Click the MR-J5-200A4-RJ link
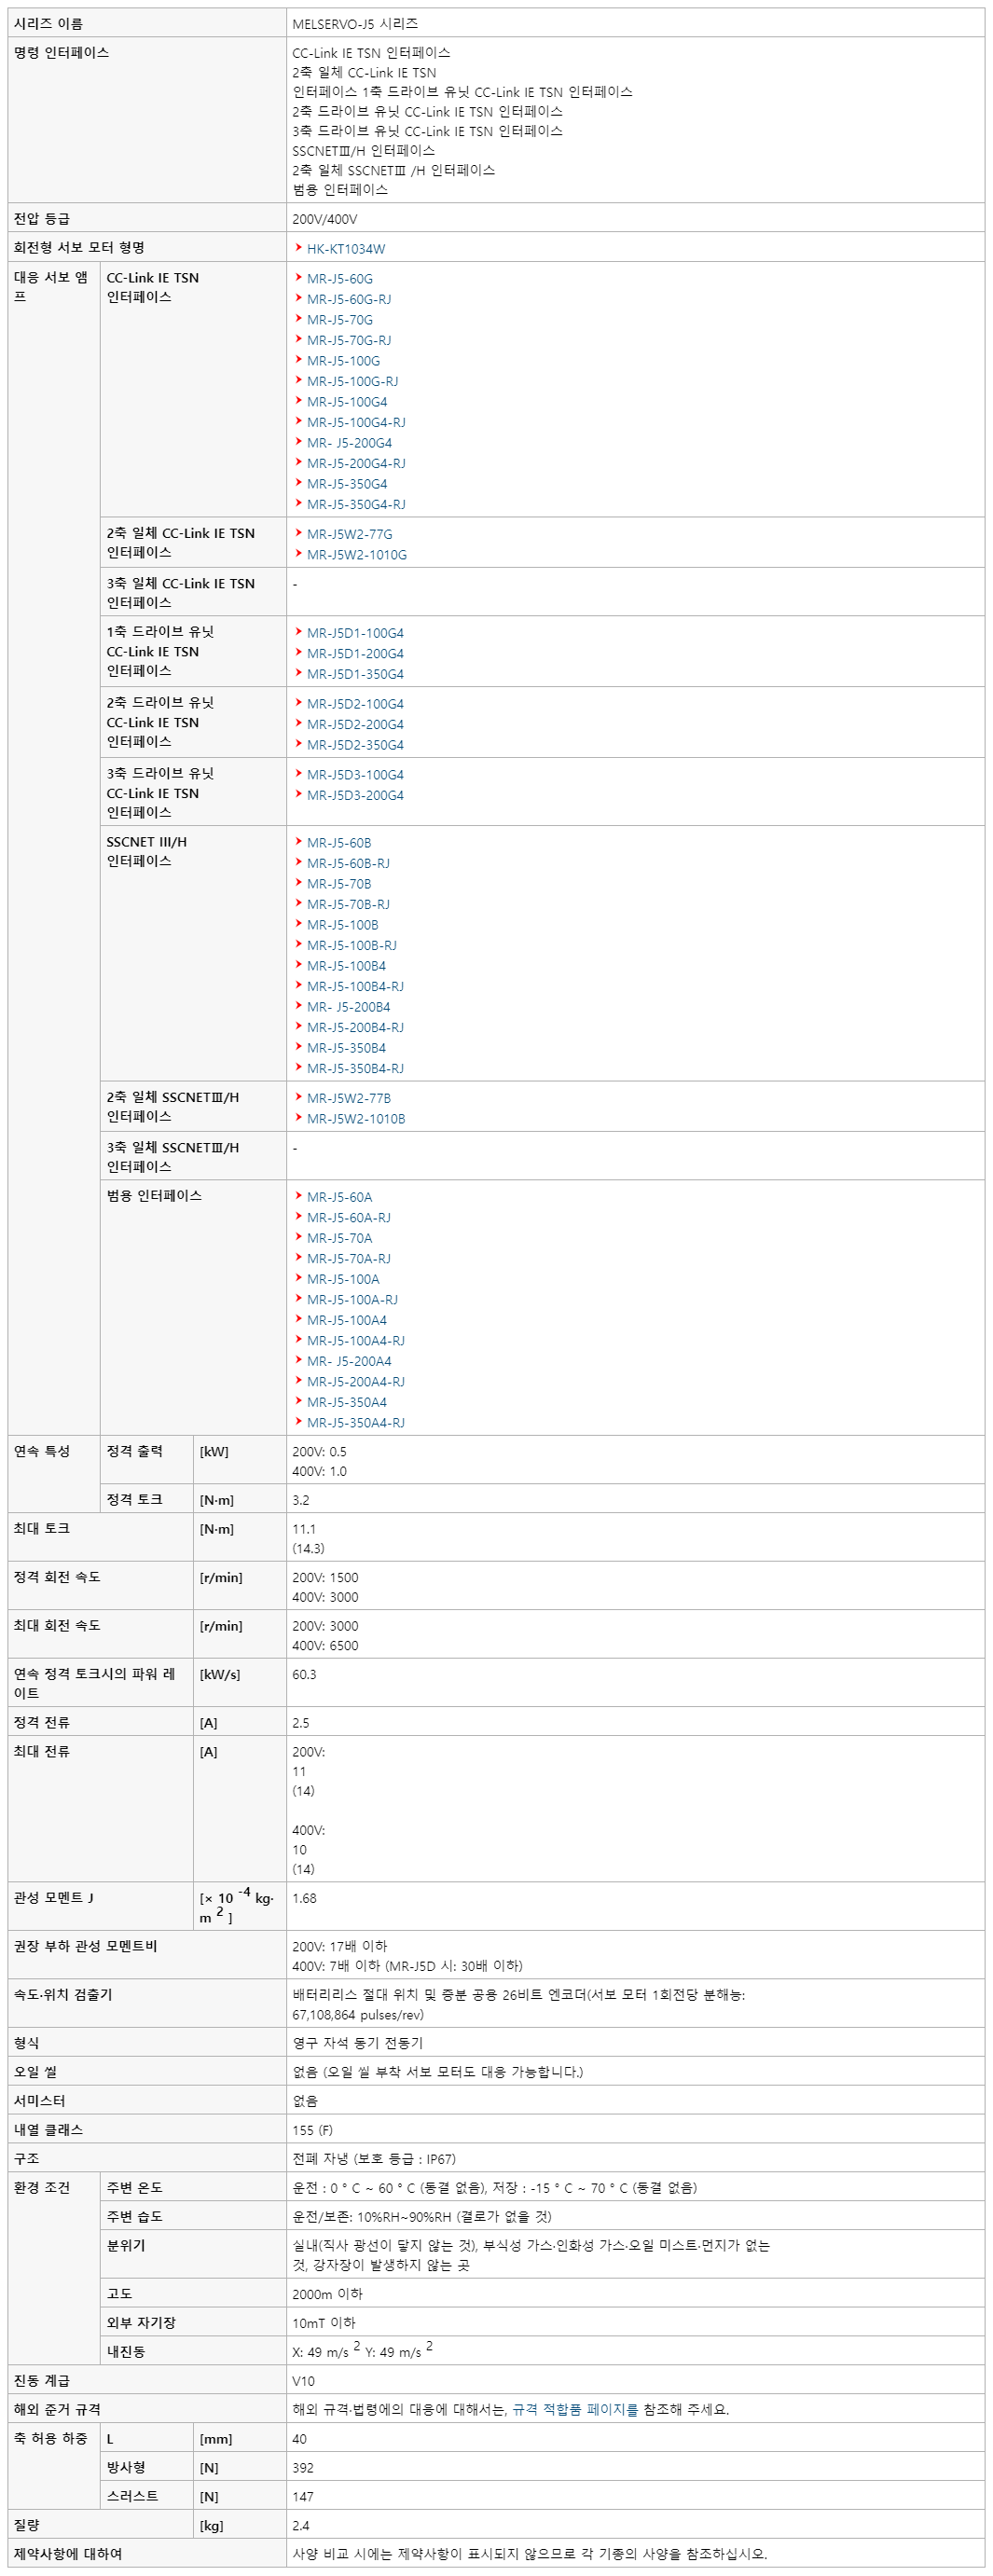 pyautogui.click(x=356, y=1381)
